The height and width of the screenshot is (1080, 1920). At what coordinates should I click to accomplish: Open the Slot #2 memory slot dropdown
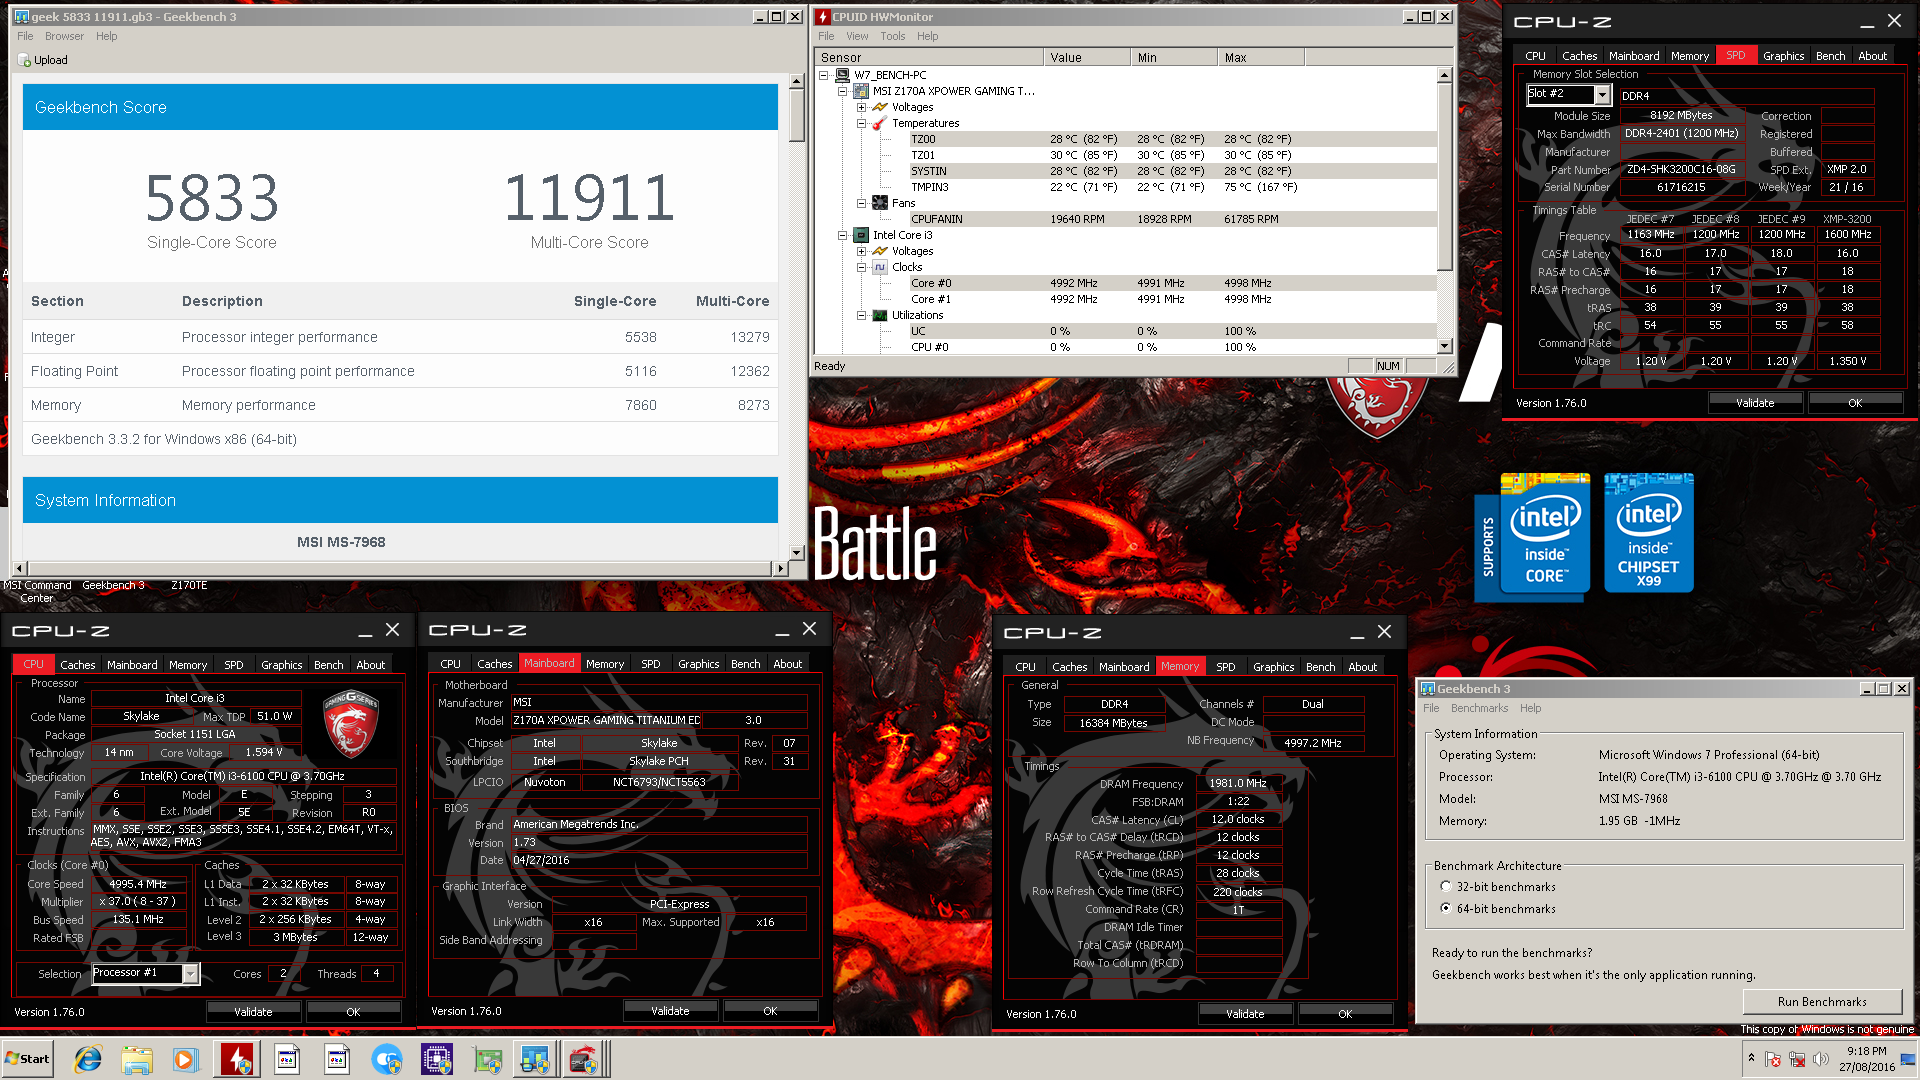[1602, 95]
